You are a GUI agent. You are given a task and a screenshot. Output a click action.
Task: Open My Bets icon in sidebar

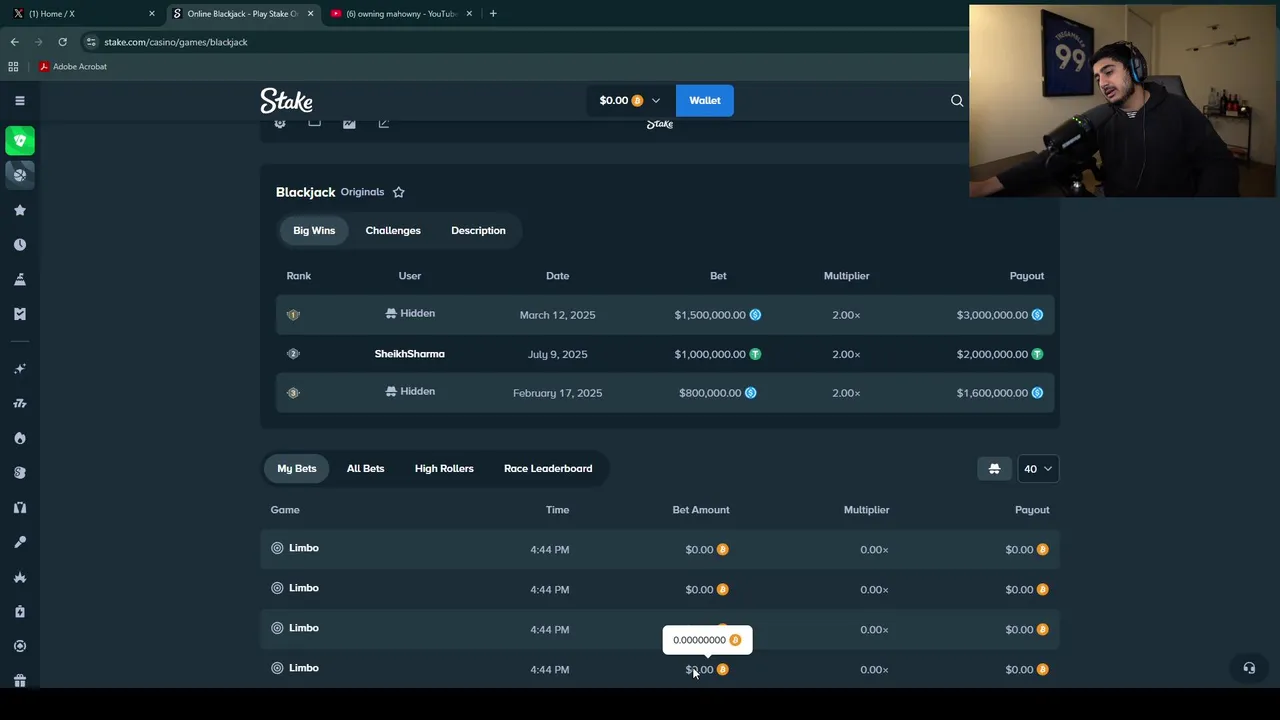[x=19, y=314]
